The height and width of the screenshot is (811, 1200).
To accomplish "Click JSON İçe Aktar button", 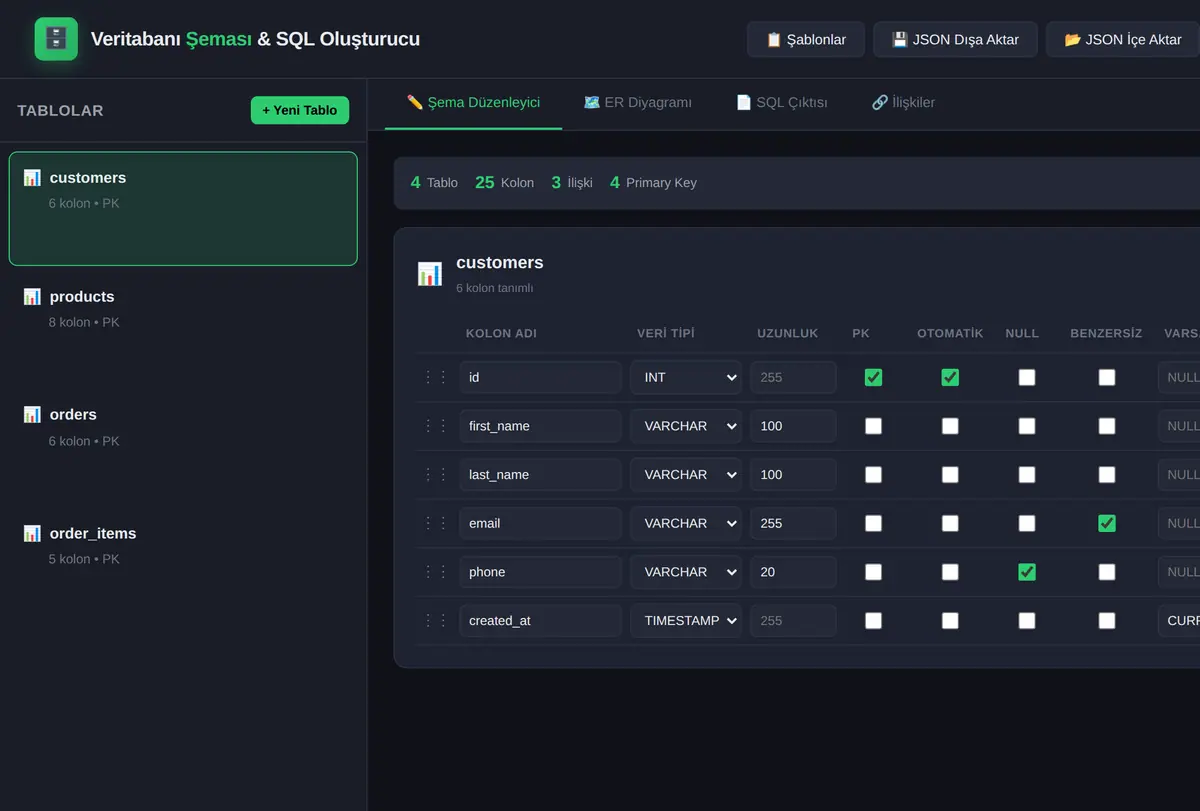I will pyautogui.click(x=1123, y=40).
